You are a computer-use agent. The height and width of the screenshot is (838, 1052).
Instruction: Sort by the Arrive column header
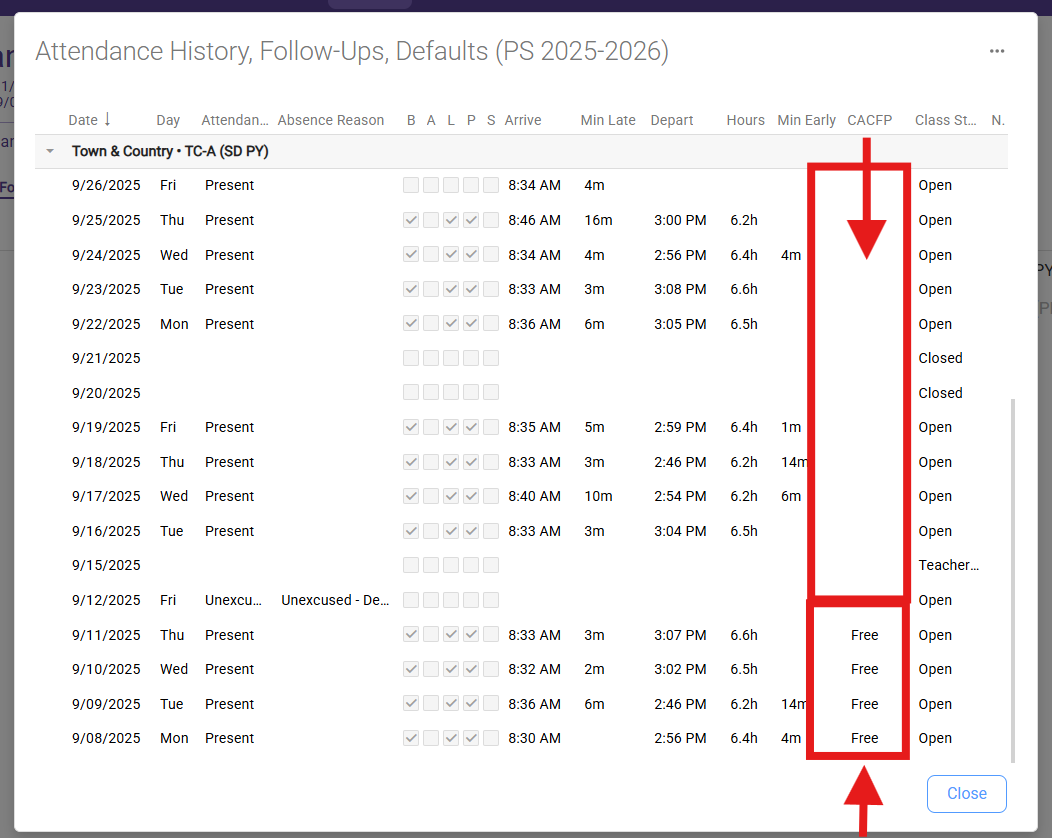(x=522, y=120)
